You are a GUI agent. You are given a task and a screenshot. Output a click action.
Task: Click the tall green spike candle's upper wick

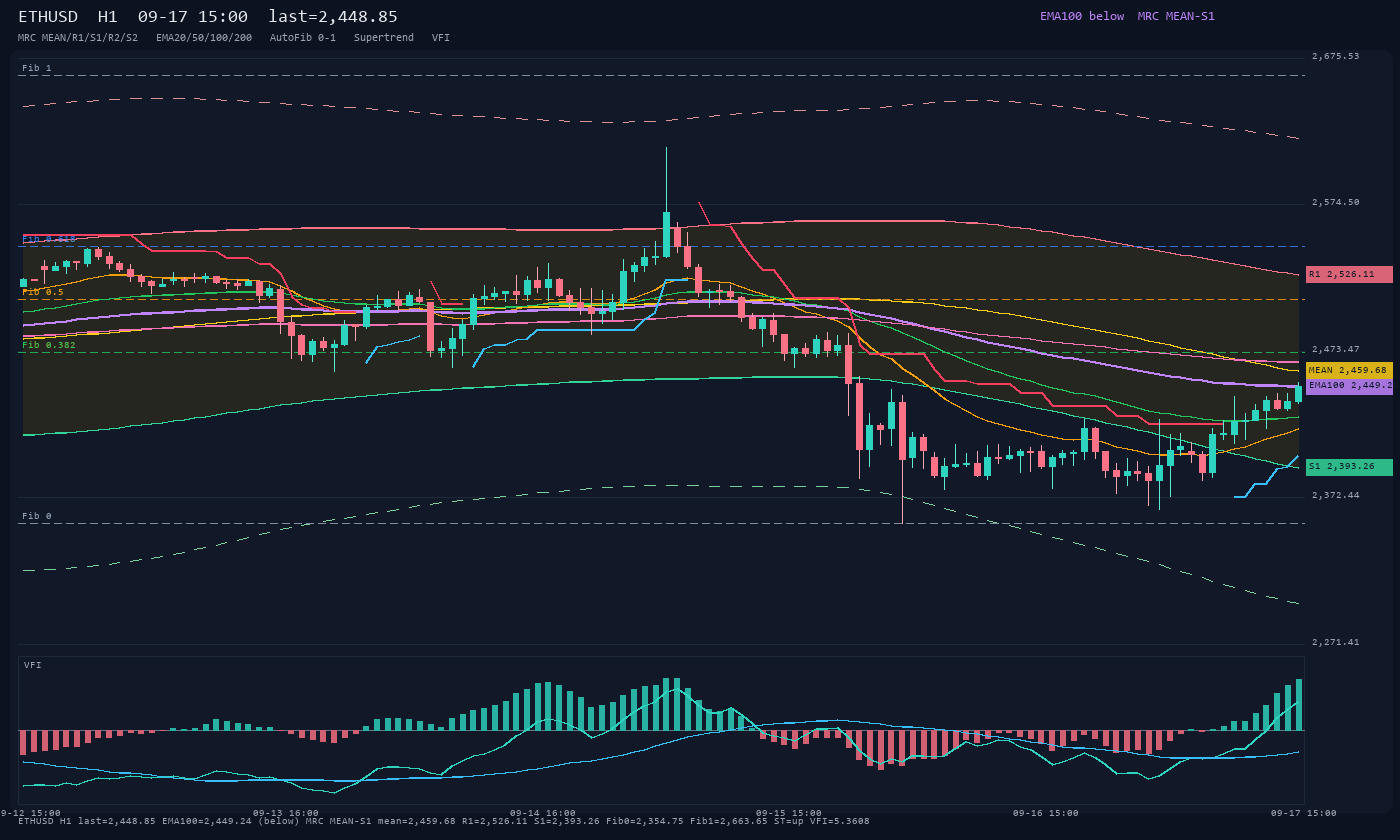click(666, 180)
